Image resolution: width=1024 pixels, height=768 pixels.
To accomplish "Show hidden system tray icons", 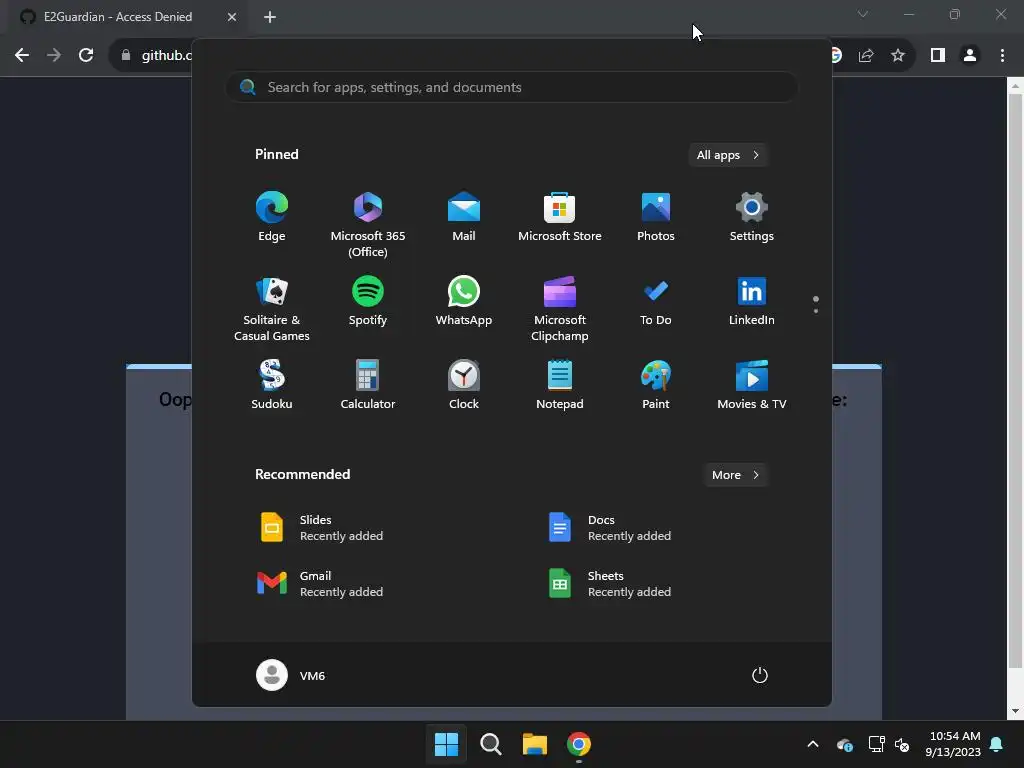I will tap(813, 744).
